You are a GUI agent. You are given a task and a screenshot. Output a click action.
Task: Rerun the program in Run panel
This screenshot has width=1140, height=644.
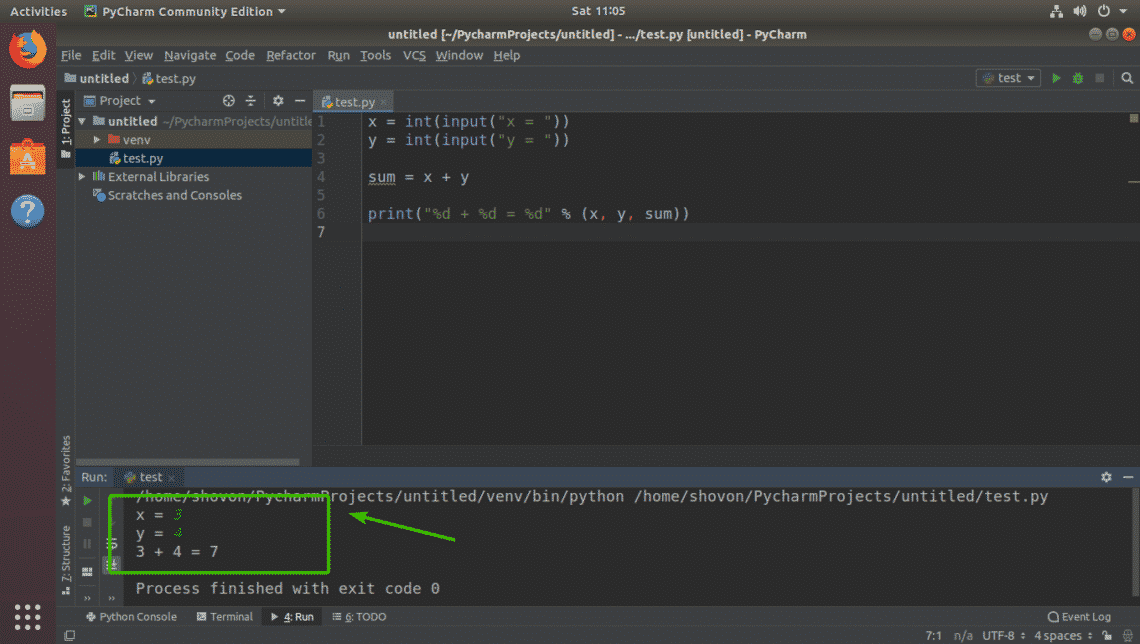click(86, 500)
